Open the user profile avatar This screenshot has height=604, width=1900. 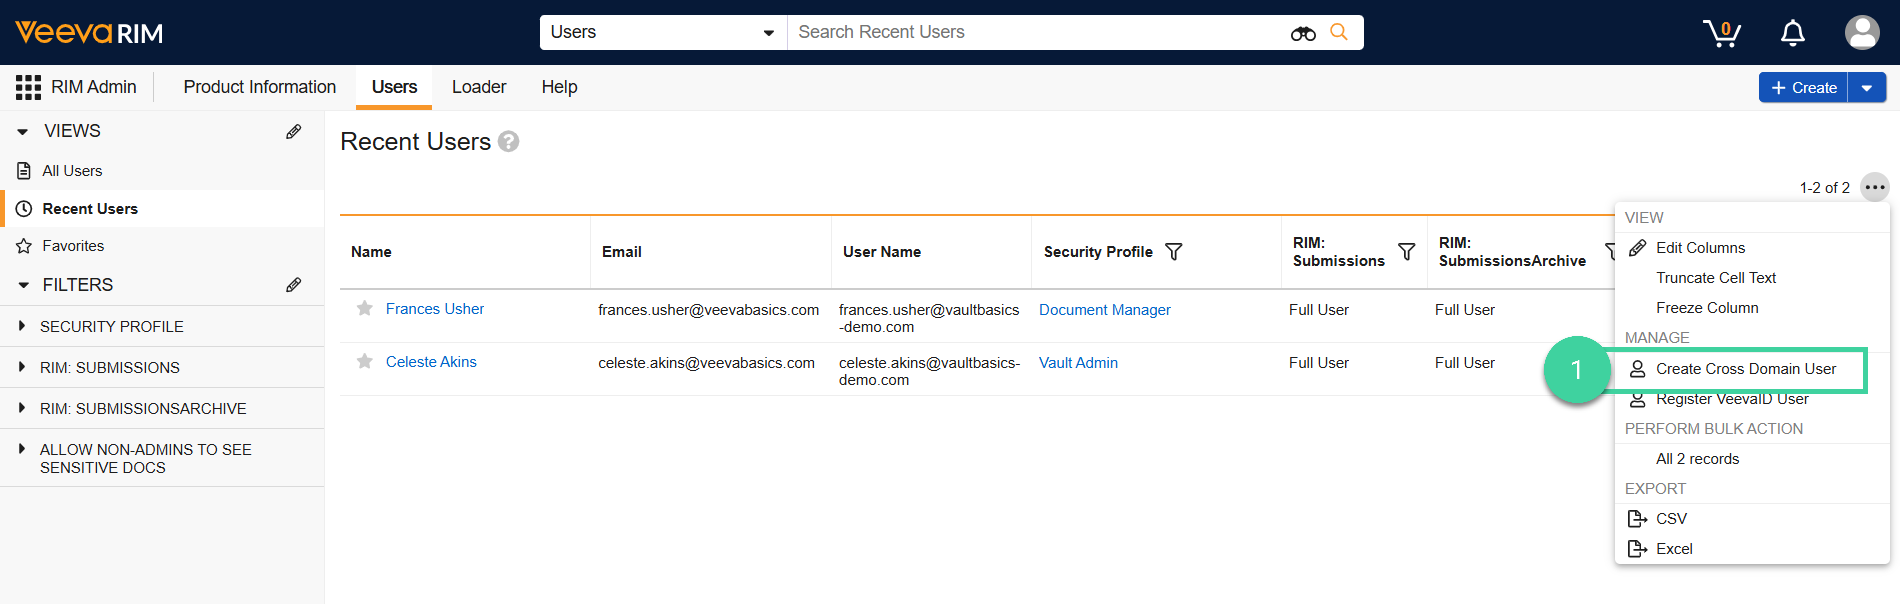pos(1862,32)
